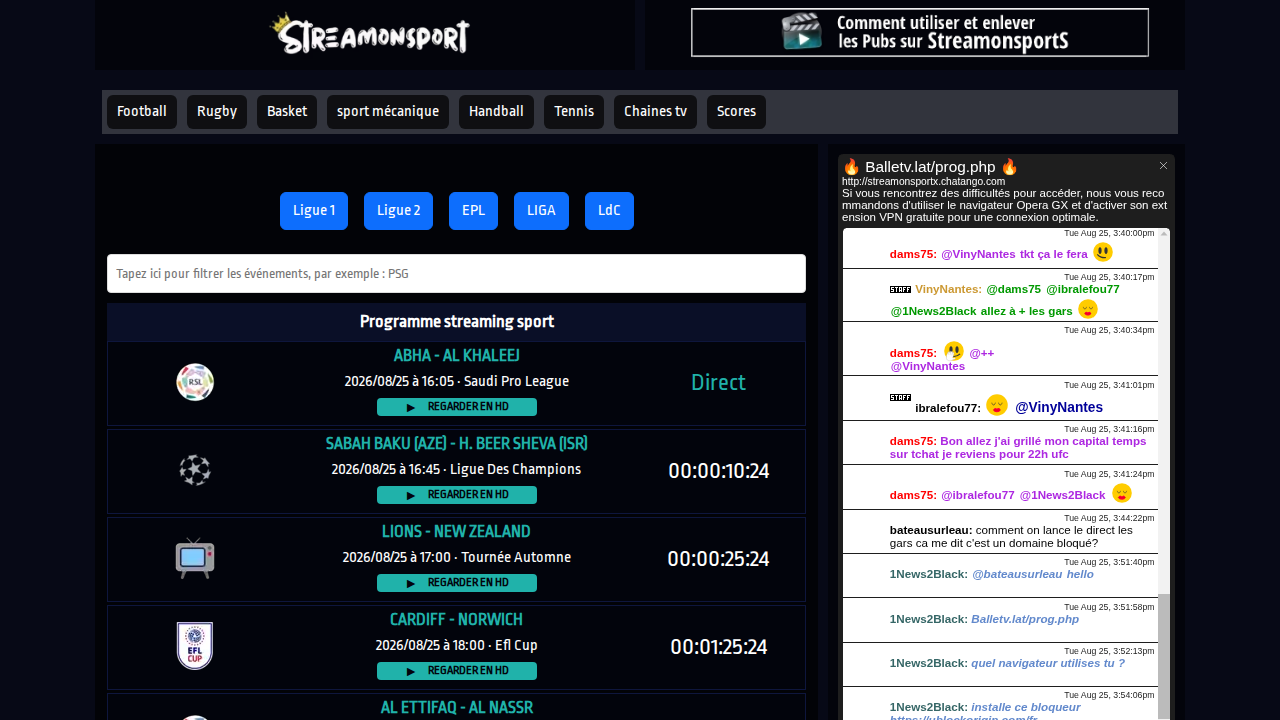Open the Sabah Baku - H. Beer Sheva match
Image resolution: width=1280 pixels, height=720 pixels.
tap(456, 444)
